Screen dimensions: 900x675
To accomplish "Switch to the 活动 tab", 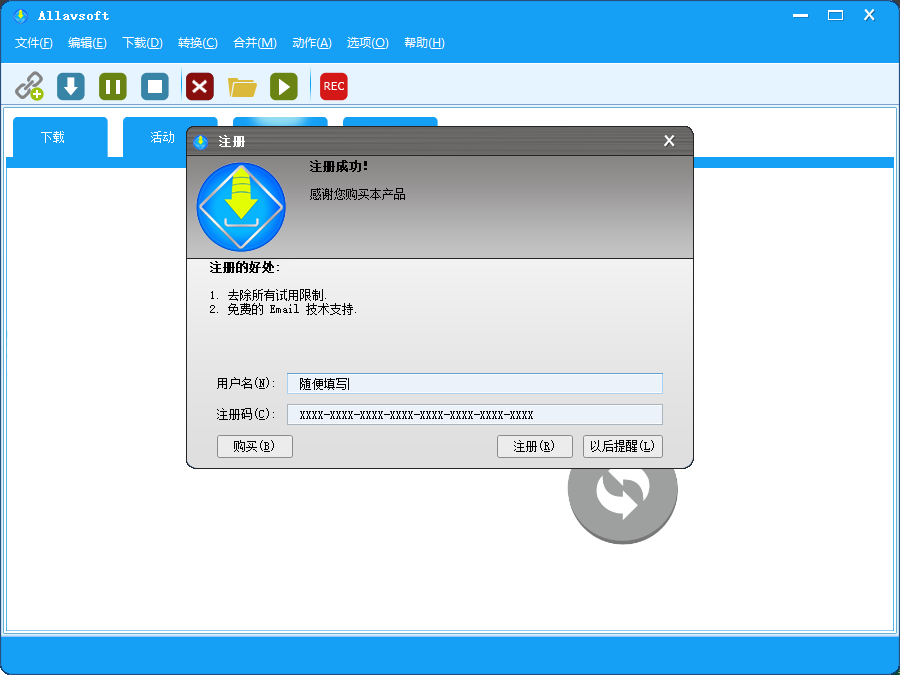I will pos(155,137).
